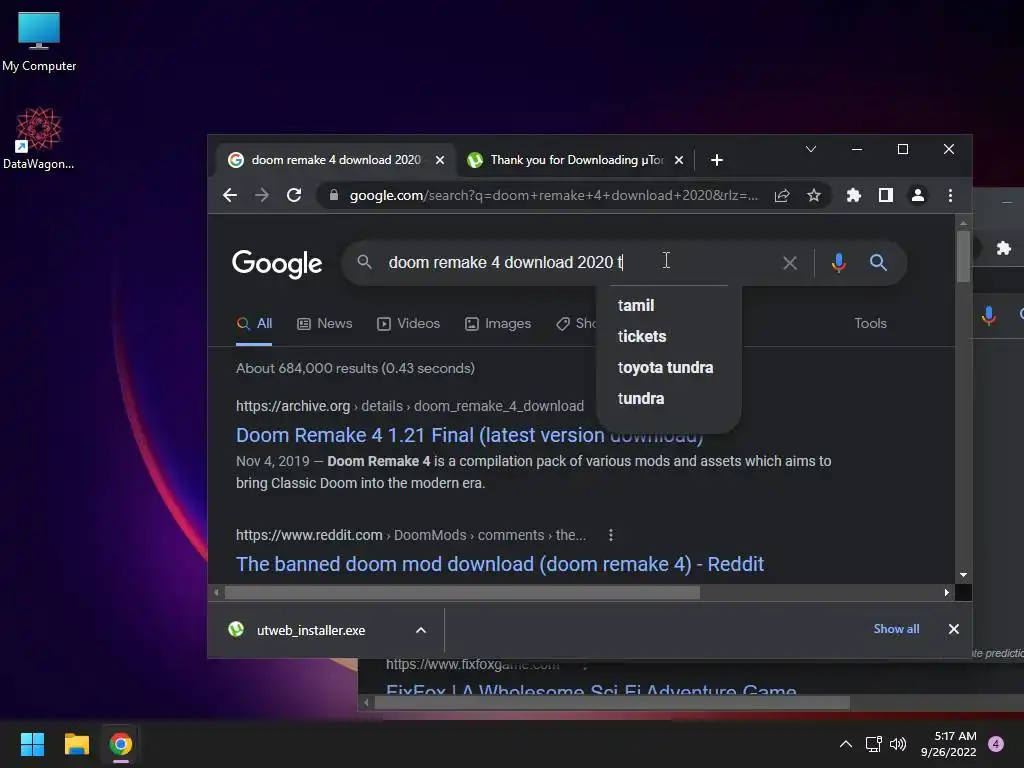This screenshot has width=1024, height=768.
Task: Open the Windows Start menu
Action: 32,744
